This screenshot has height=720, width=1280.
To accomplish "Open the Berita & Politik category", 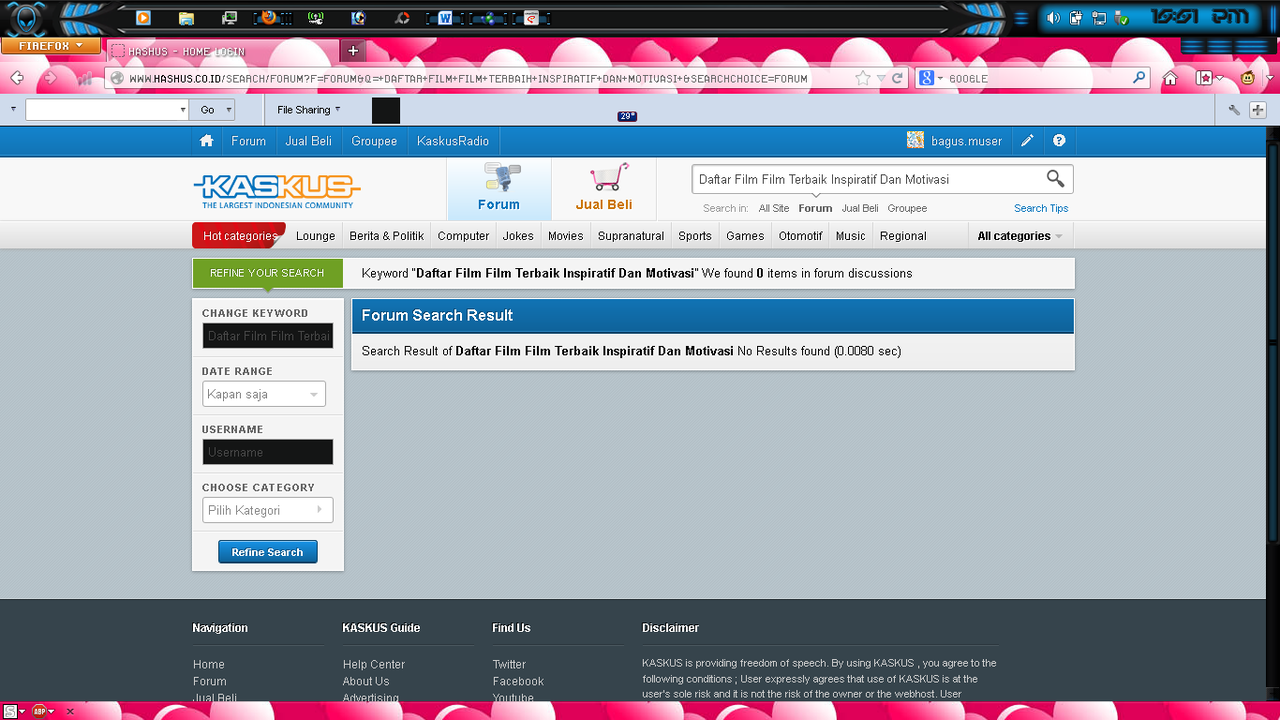I will [x=387, y=236].
